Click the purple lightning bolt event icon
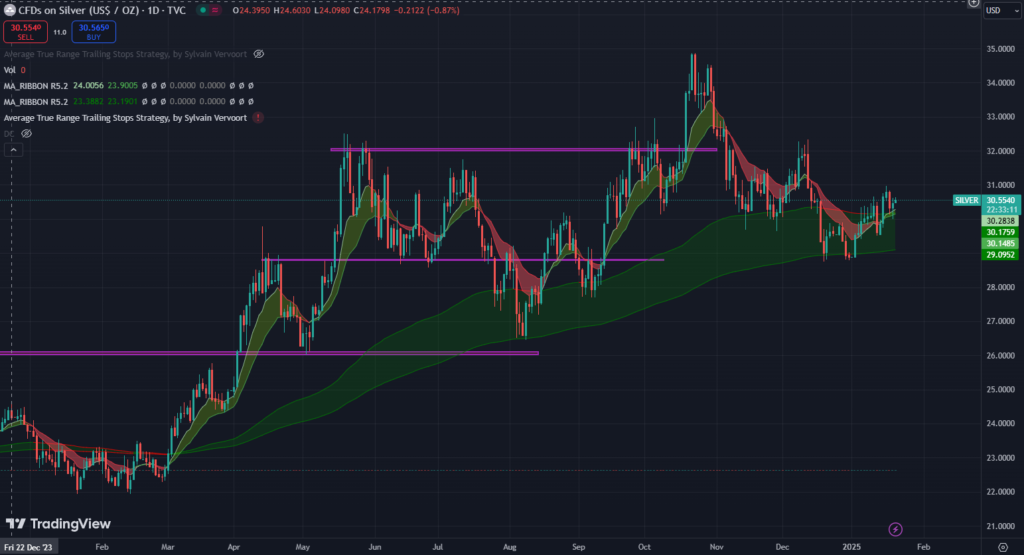 [x=897, y=528]
